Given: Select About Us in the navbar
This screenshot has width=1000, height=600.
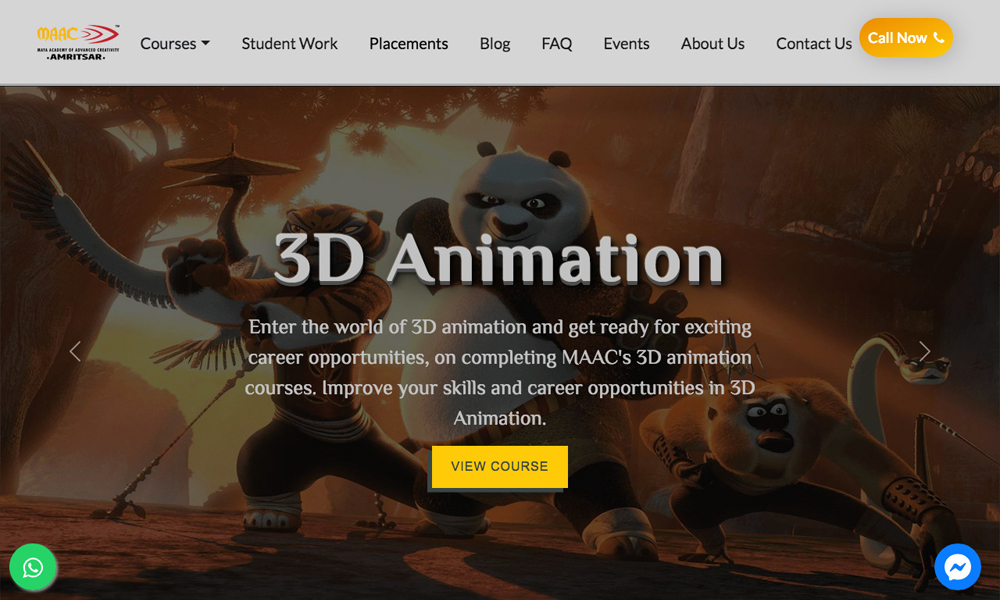Looking at the screenshot, I should point(712,44).
